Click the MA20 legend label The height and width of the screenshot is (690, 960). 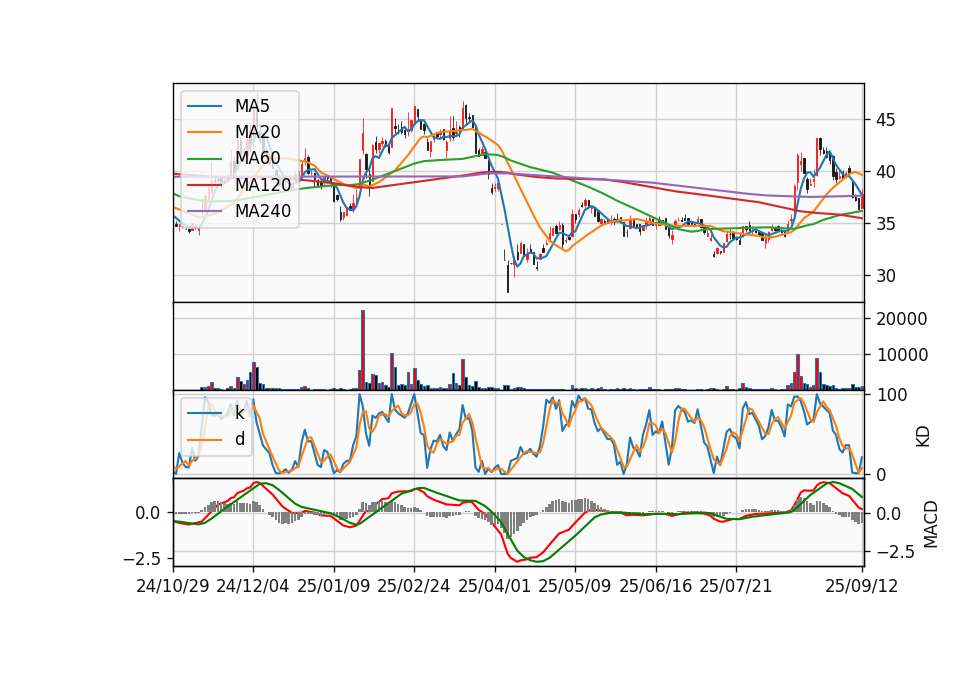pos(257,132)
